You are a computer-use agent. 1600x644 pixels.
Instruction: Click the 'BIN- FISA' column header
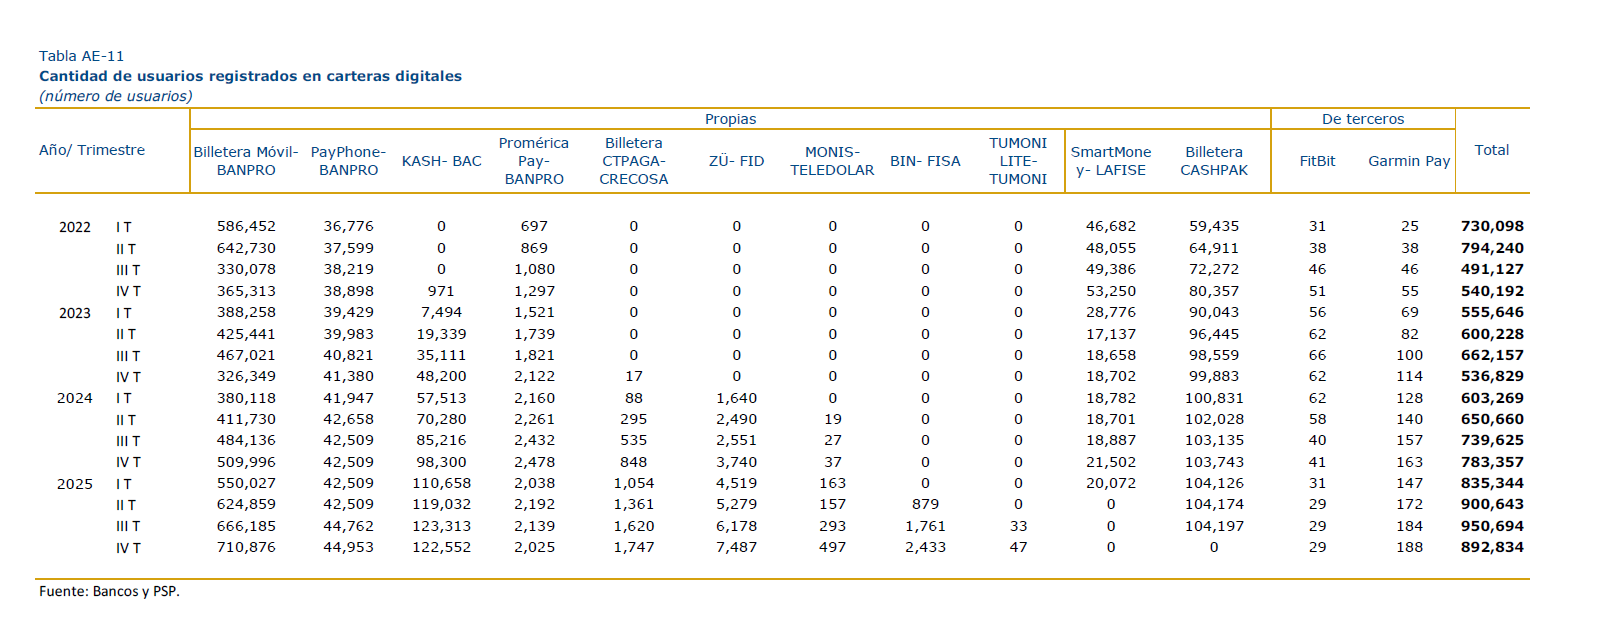click(x=925, y=161)
